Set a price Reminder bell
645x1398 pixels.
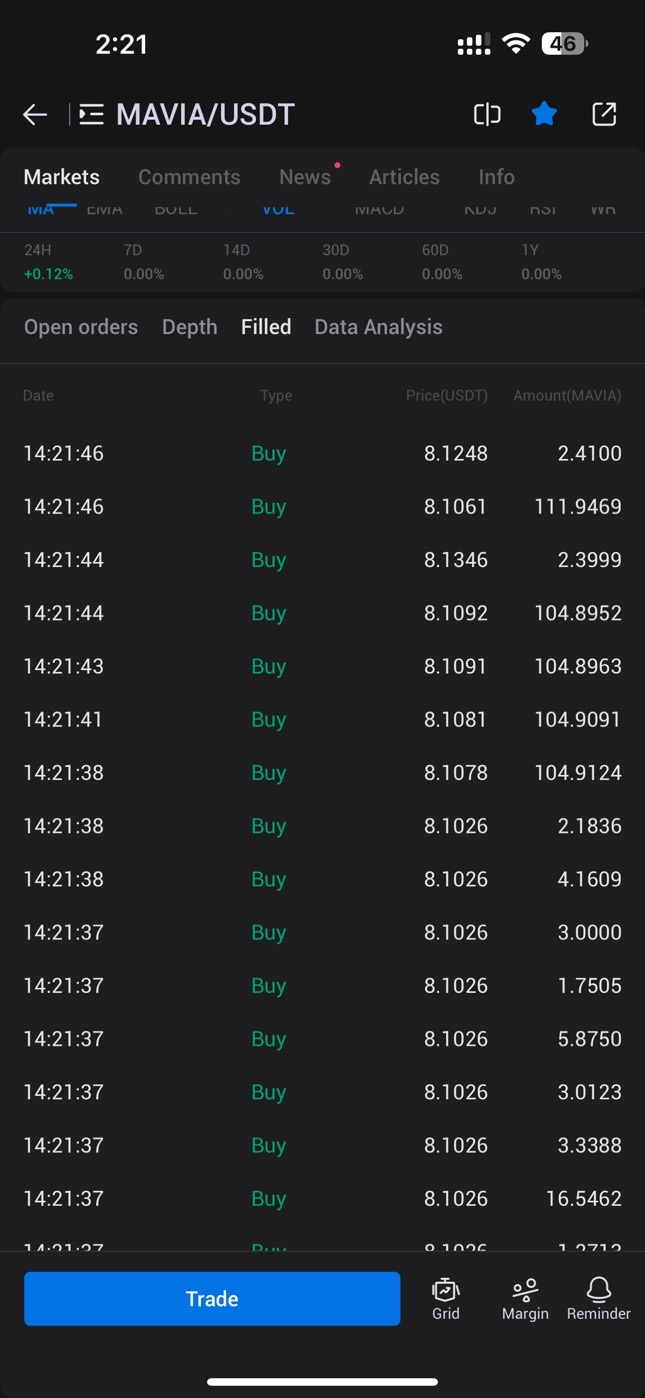[598, 1299]
